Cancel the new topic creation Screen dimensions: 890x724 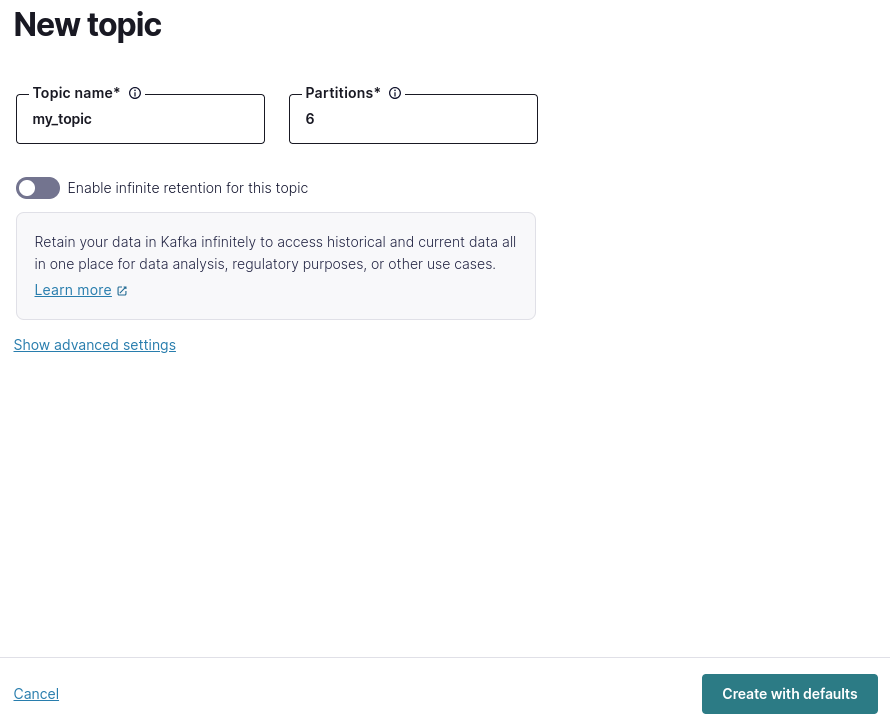pos(36,694)
